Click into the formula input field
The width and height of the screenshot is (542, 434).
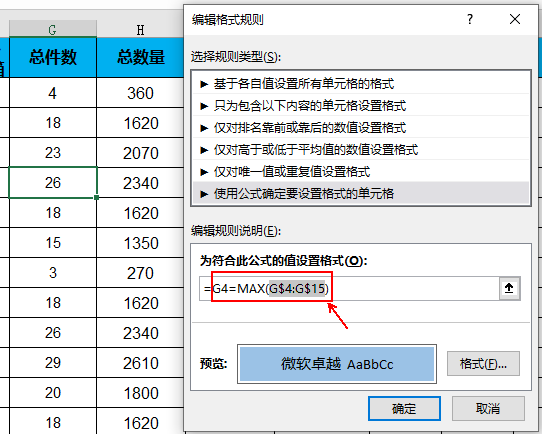349,288
